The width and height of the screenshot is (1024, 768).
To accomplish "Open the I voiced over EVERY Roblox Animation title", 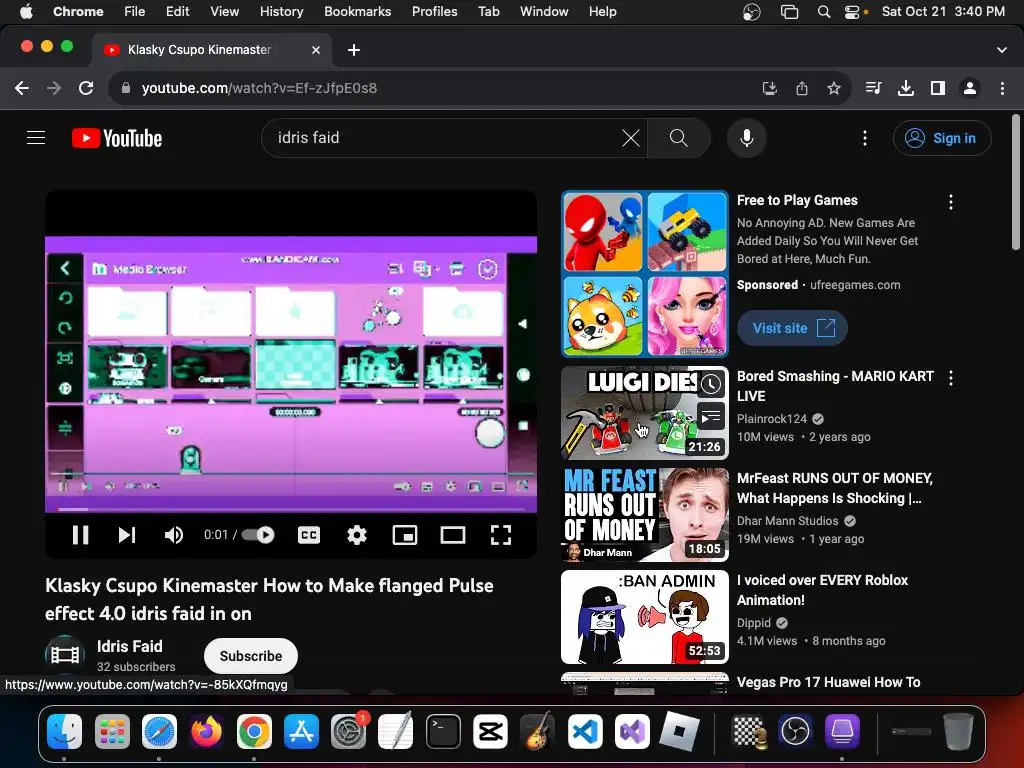I will 822,590.
